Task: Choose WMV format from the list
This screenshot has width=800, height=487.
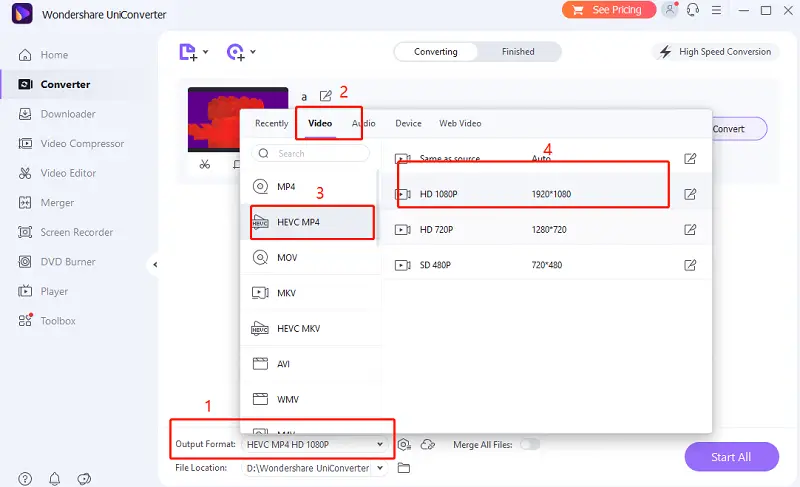Action: point(310,399)
